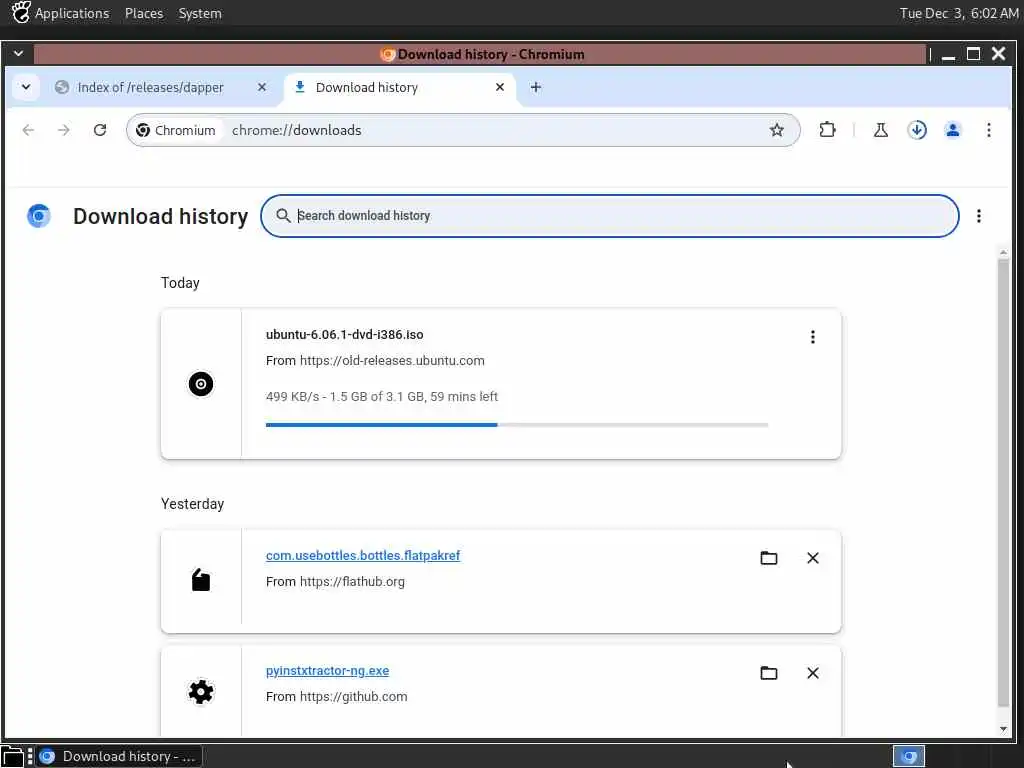The height and width of the screenshot is (768, 1024).
Task: Remove com.usebottles.bottles.flatpakref from list
Action: click(x=812, y=558)
